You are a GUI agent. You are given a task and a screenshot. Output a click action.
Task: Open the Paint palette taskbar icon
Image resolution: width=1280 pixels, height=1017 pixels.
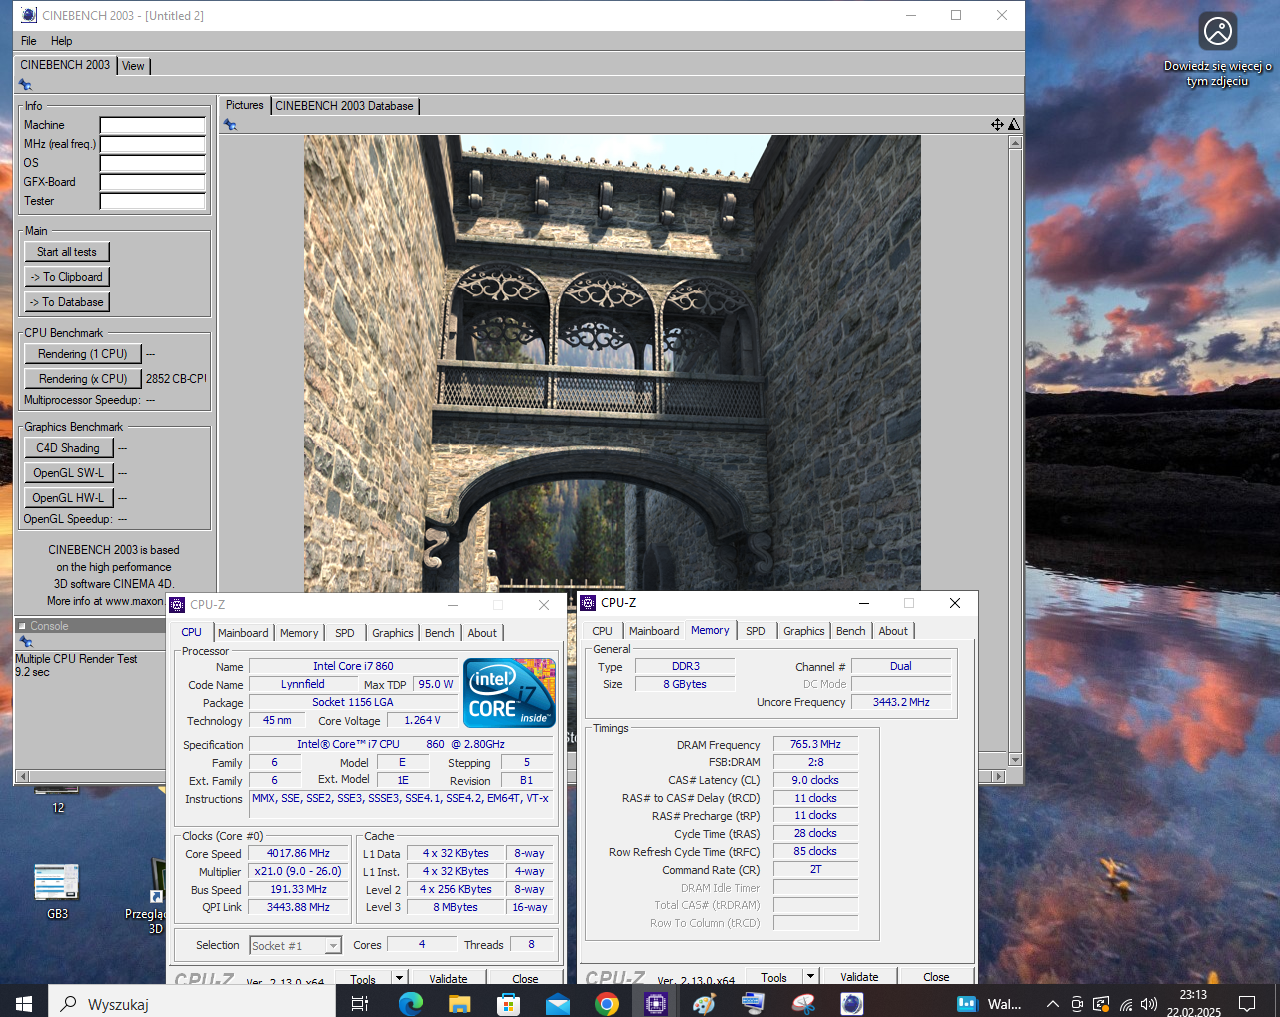[704, 1003]
